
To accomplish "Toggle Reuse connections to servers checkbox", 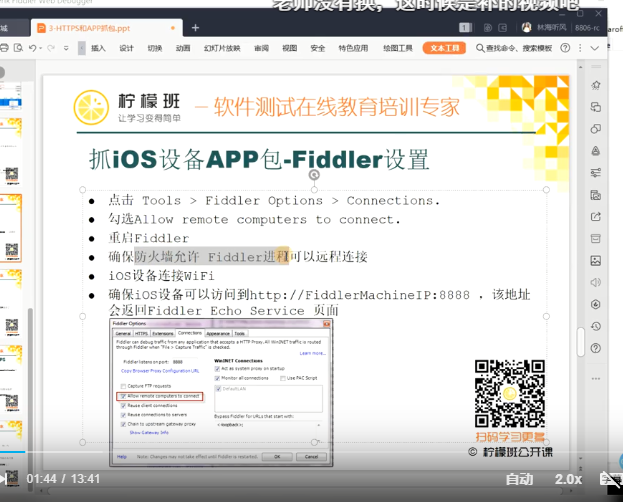I will tap(123, 415).
